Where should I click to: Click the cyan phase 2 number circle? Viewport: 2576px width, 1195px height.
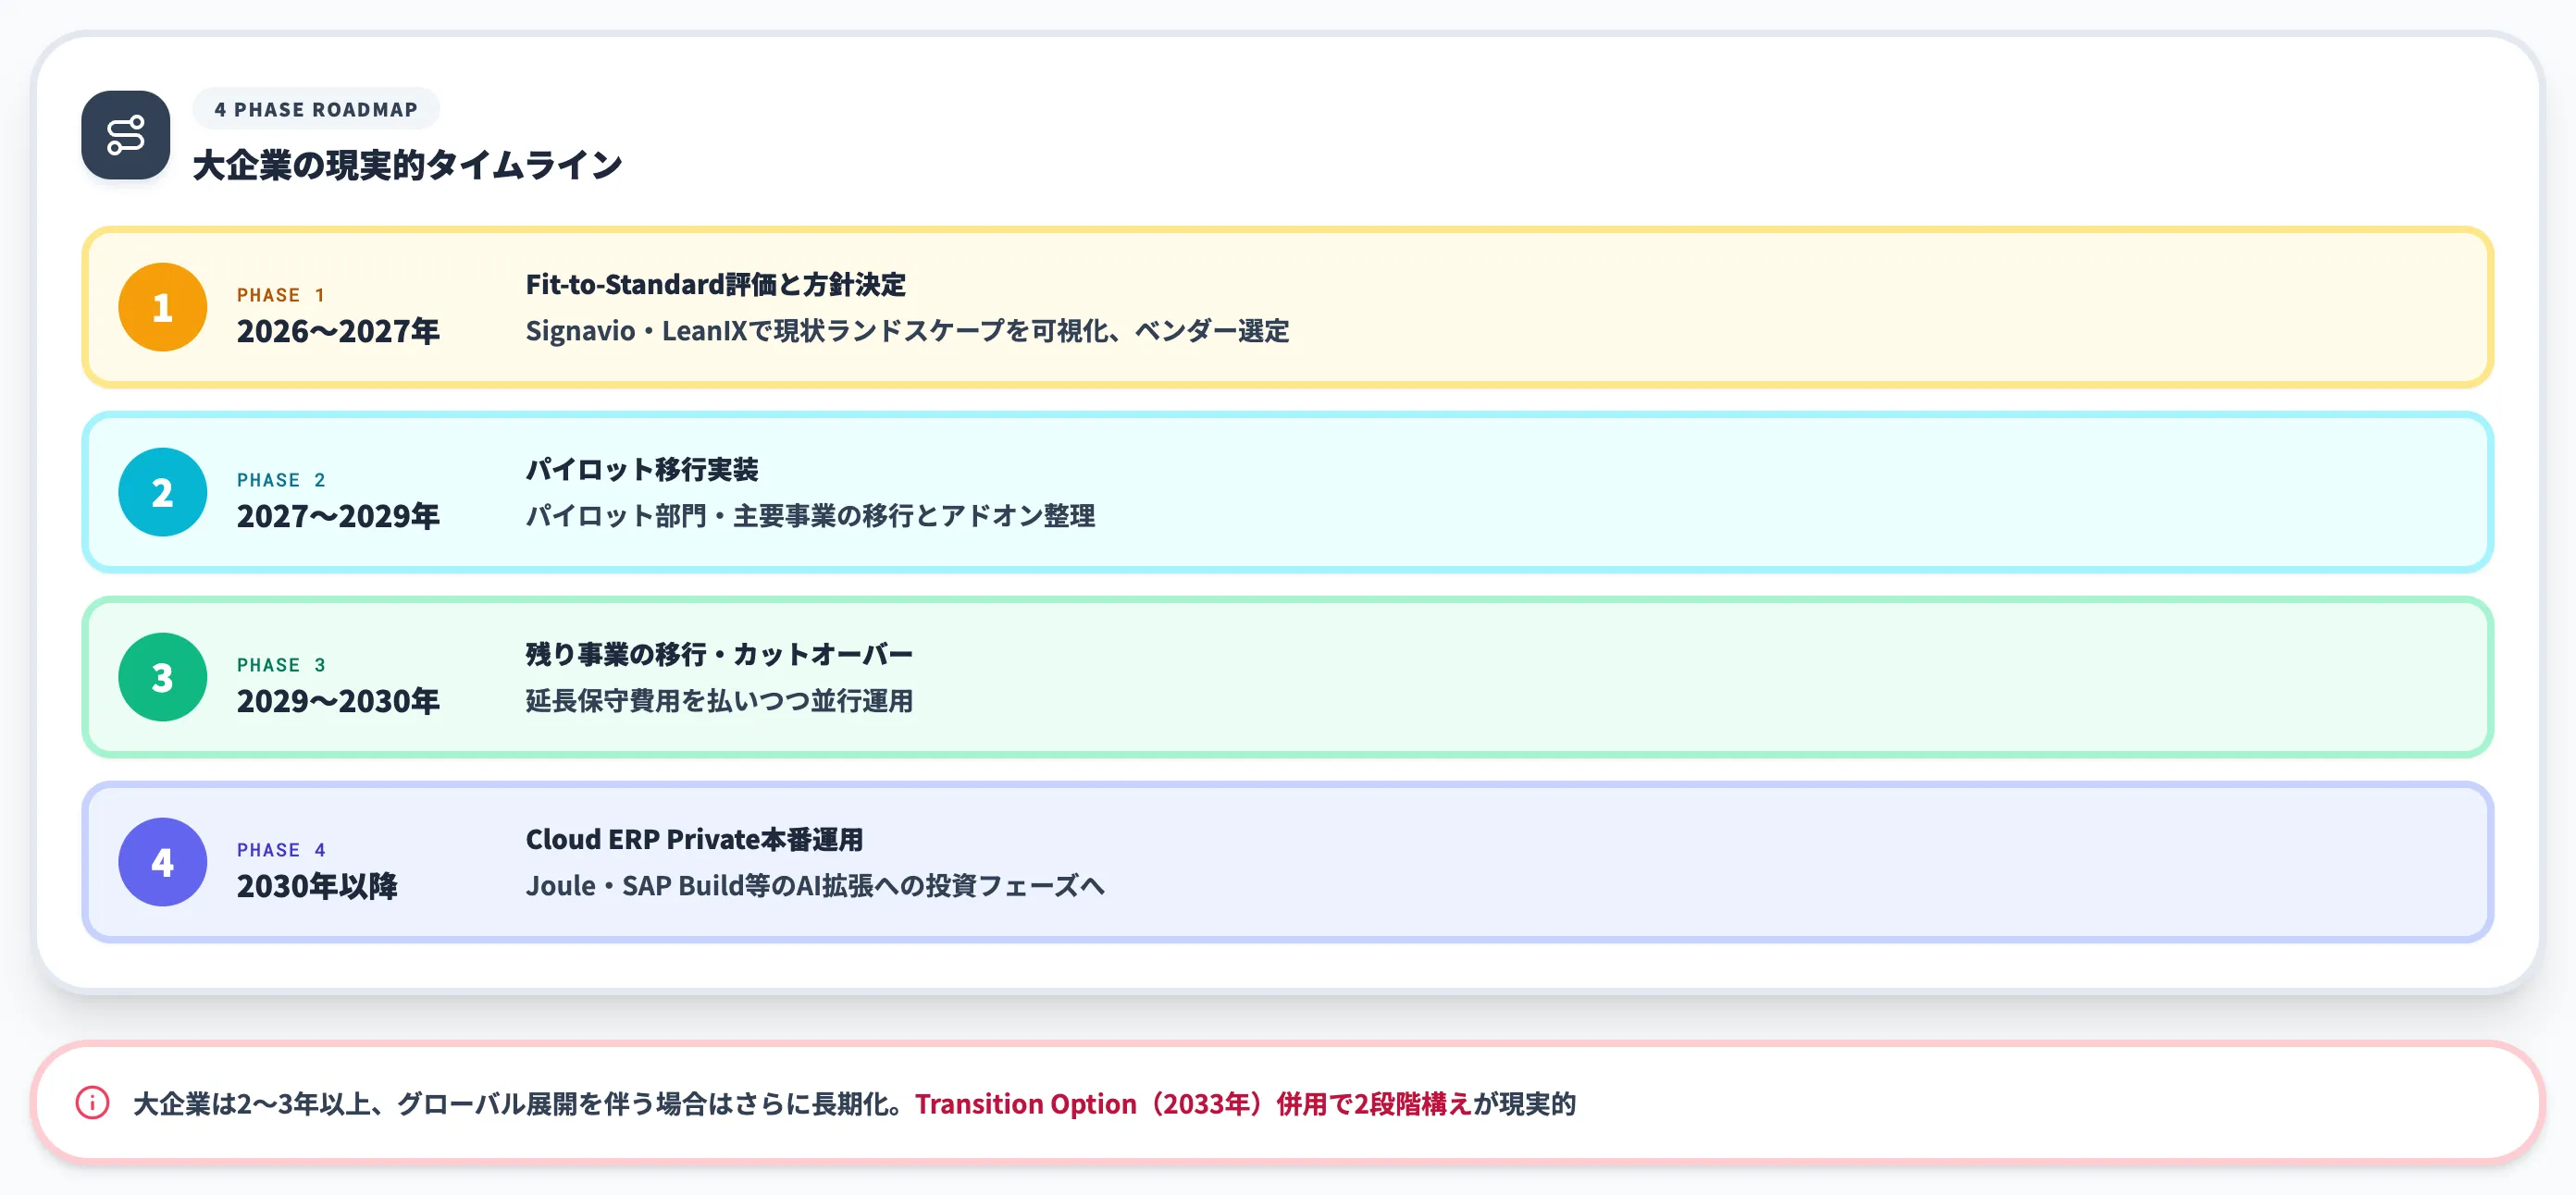click(x=163, y=492)
